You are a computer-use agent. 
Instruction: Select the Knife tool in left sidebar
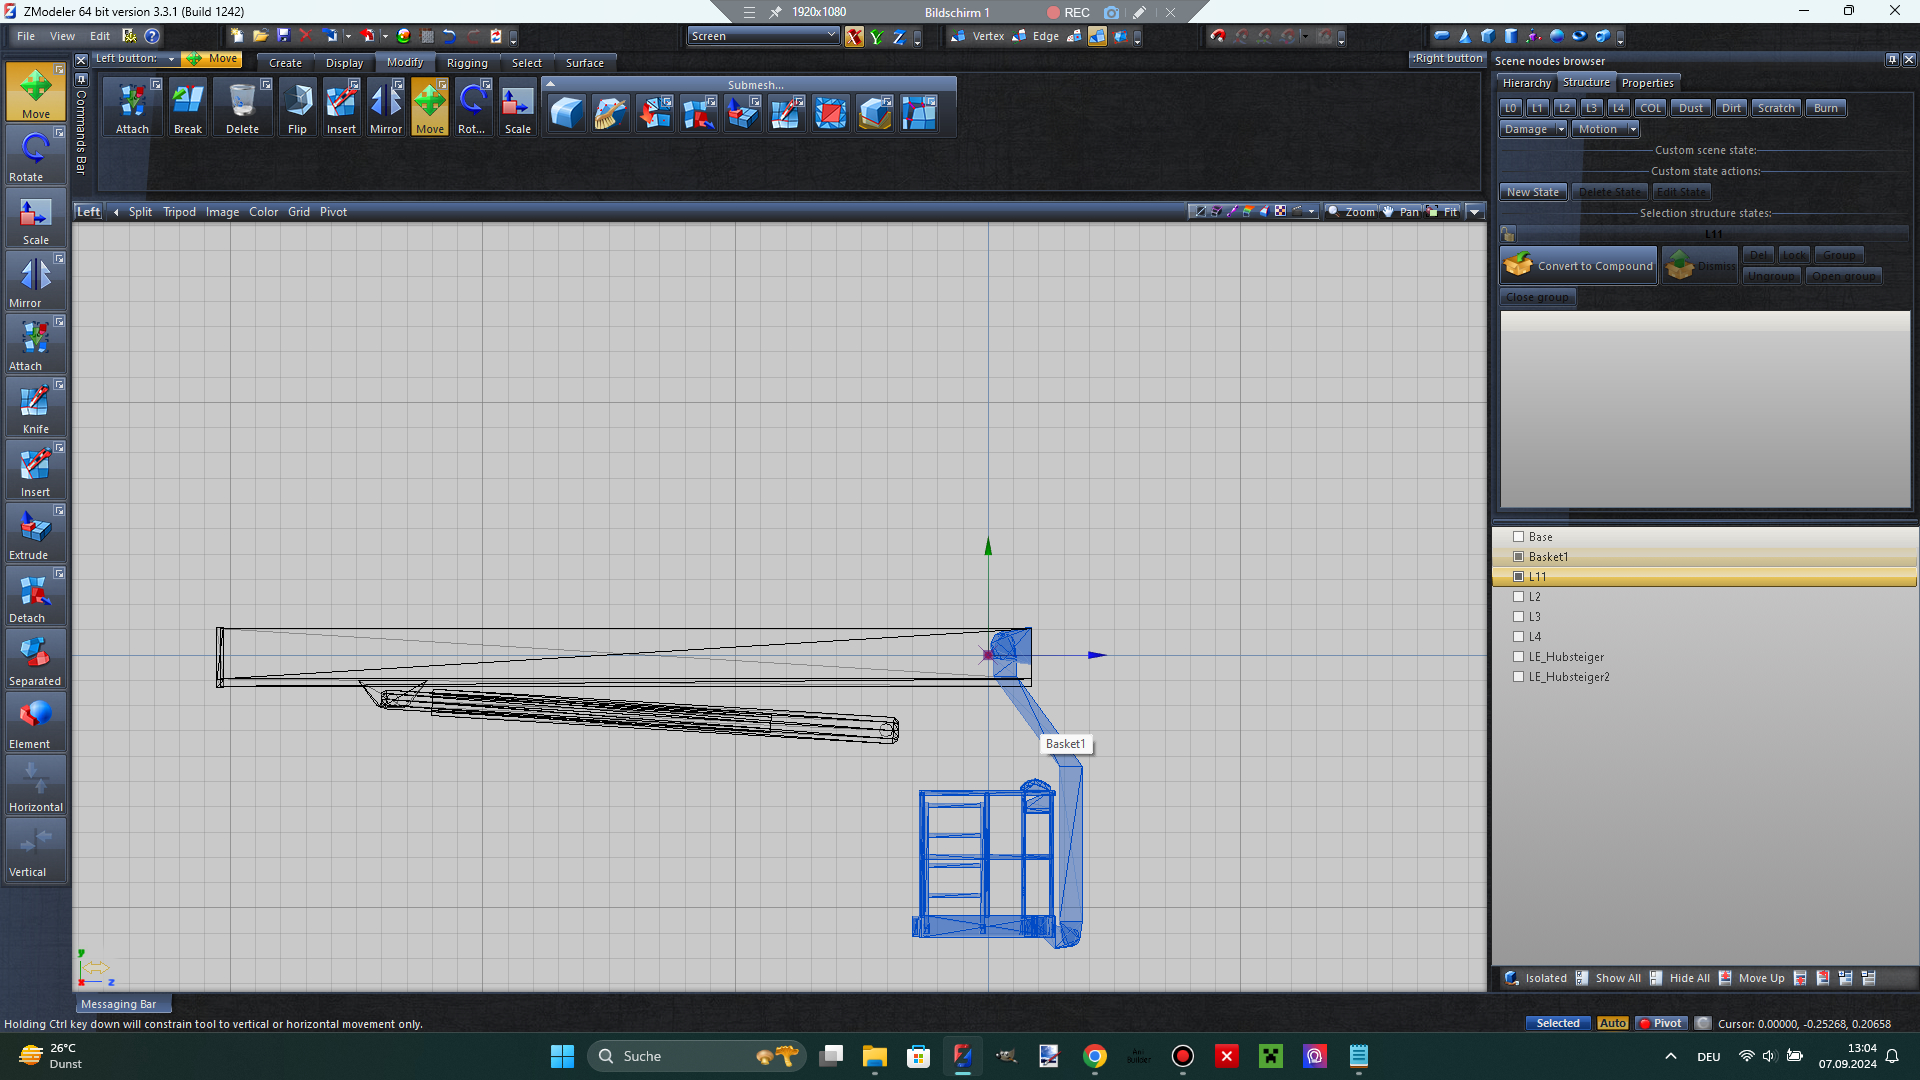click(35, 407)
